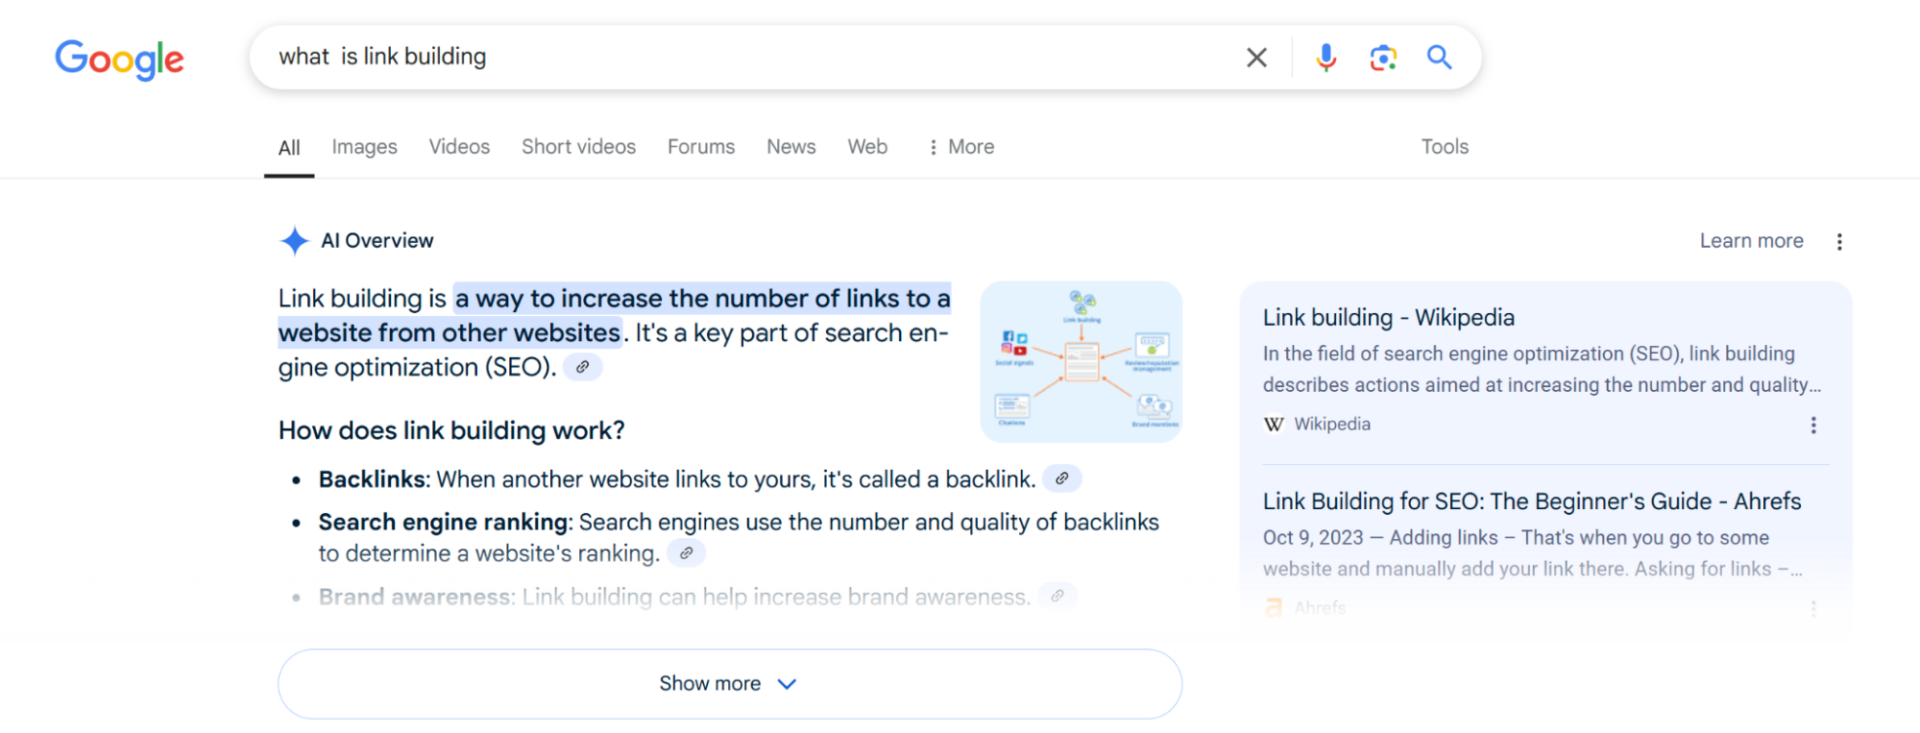Click the 'Backlinks' bold term
Viewport: 1920px width, 733px height.
[372, 480]
